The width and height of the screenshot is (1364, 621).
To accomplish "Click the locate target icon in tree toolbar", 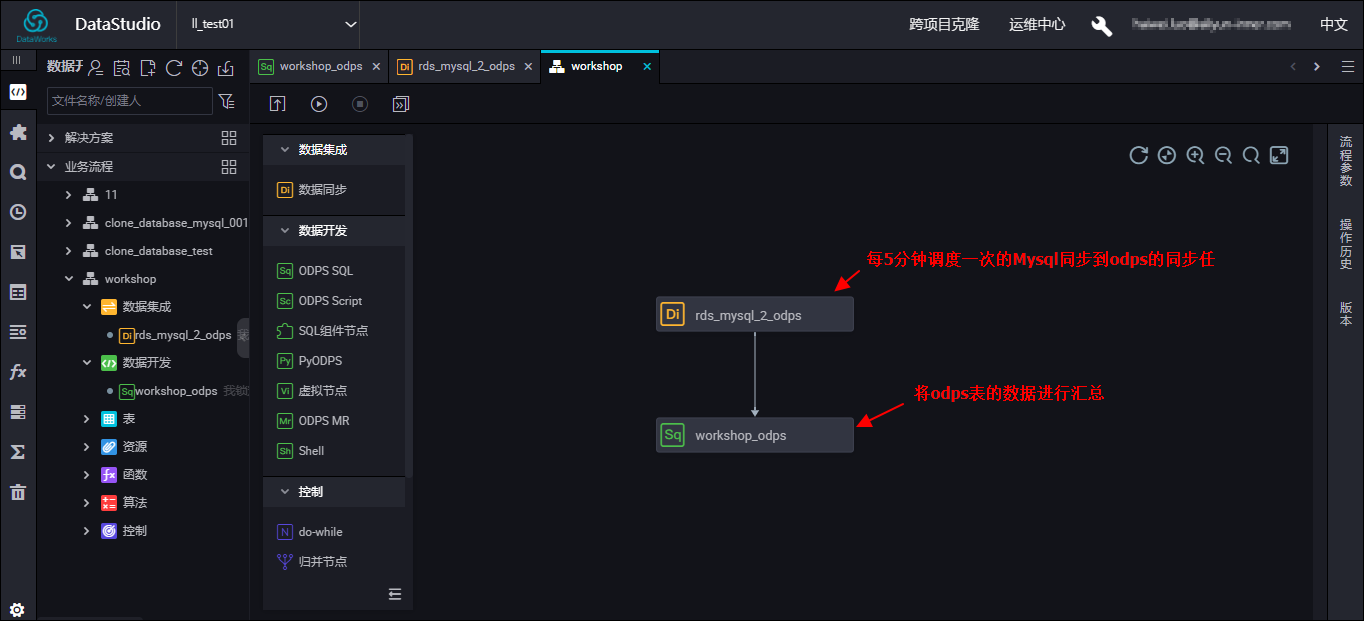I will (200, 68).
